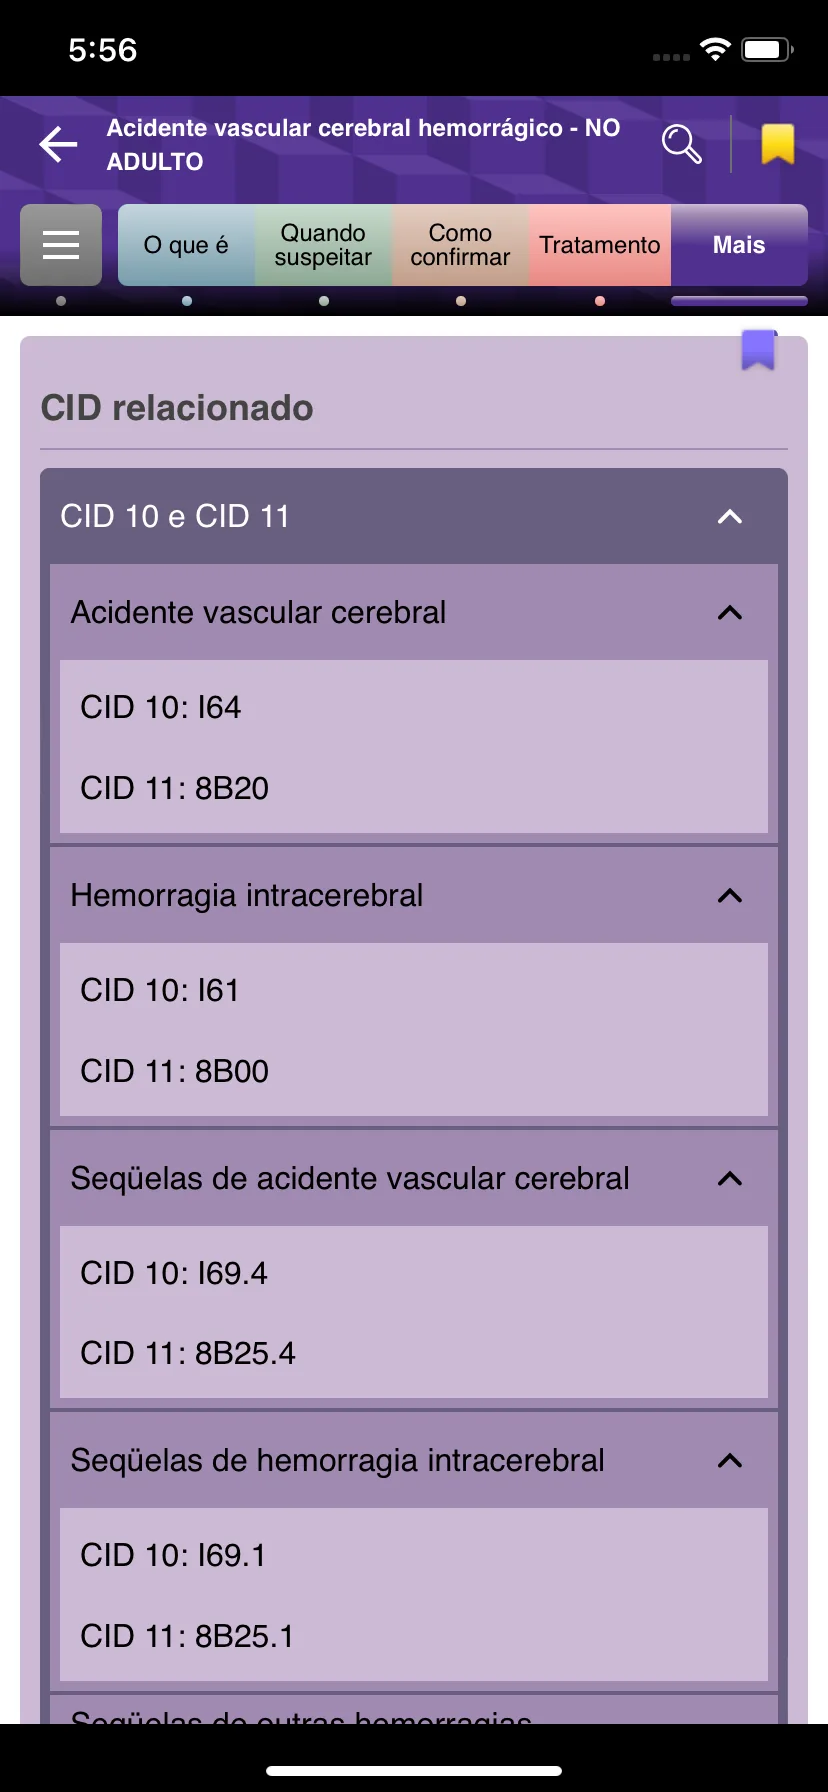
Task: Click the CID 10: I64 entry
Action: [161, 707]
